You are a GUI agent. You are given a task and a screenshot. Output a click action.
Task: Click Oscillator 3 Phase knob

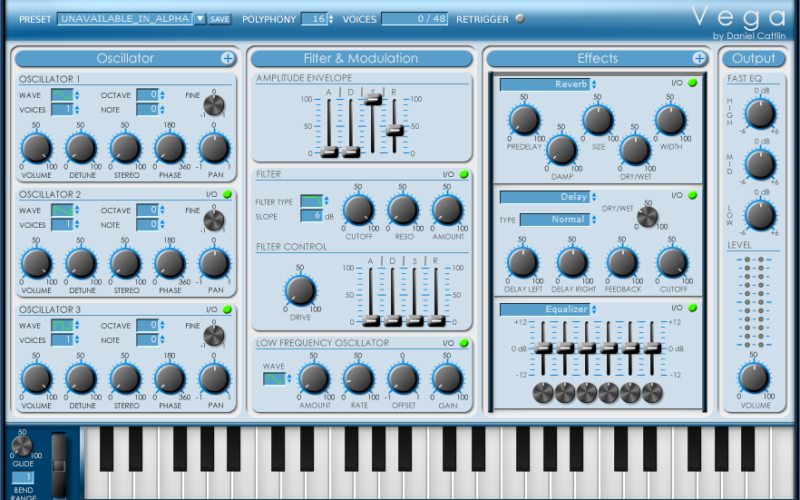(169, 379)
